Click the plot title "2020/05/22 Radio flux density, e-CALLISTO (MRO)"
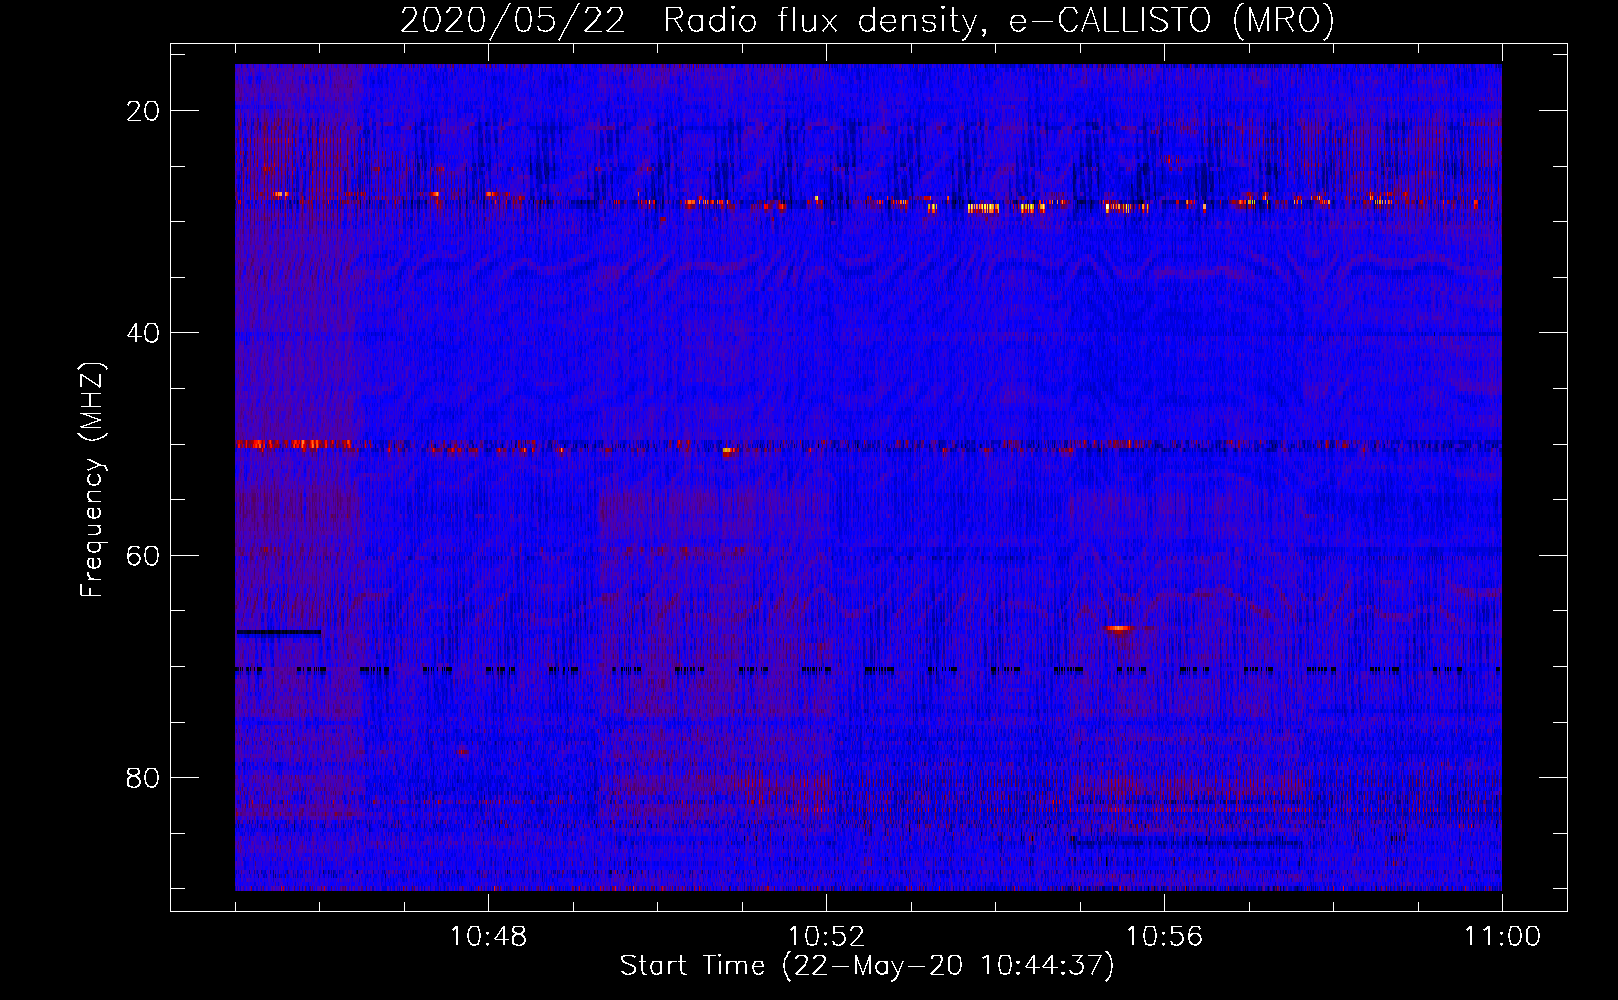1618x1000 pixels. [867, 20]
